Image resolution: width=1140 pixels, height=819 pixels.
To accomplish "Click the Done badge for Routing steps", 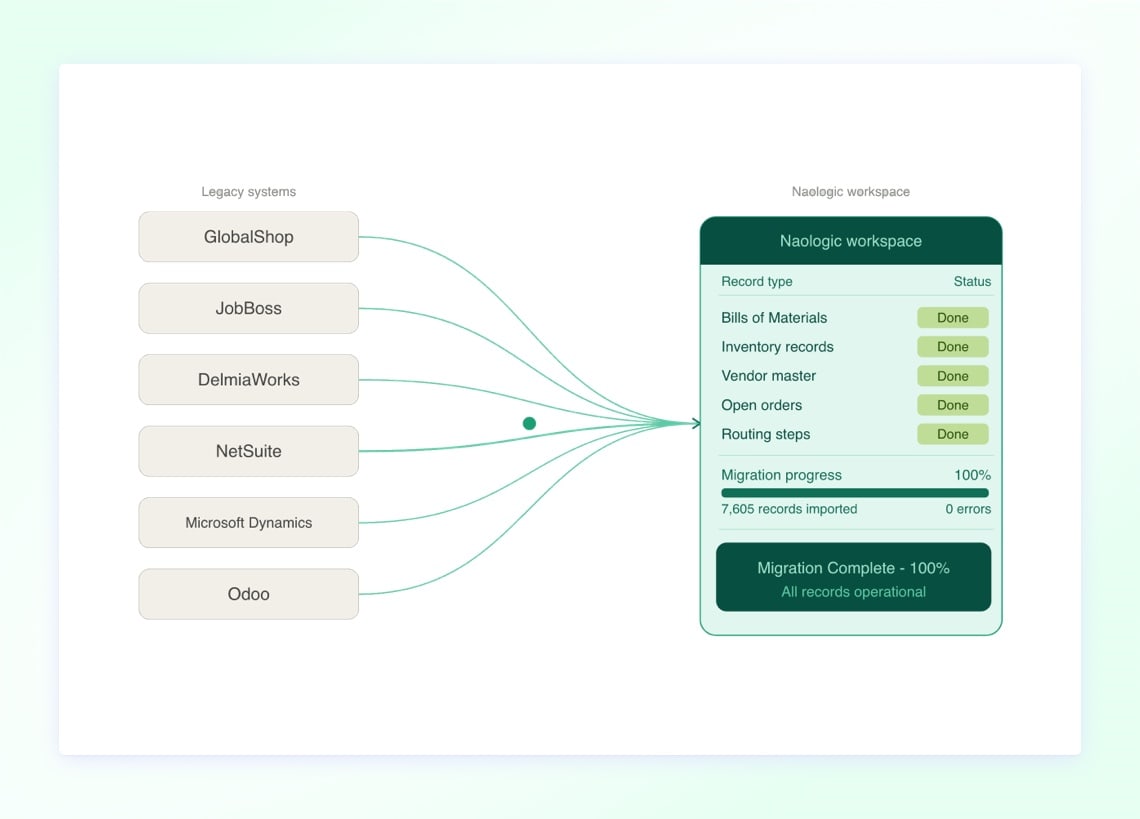I will 952,434.
